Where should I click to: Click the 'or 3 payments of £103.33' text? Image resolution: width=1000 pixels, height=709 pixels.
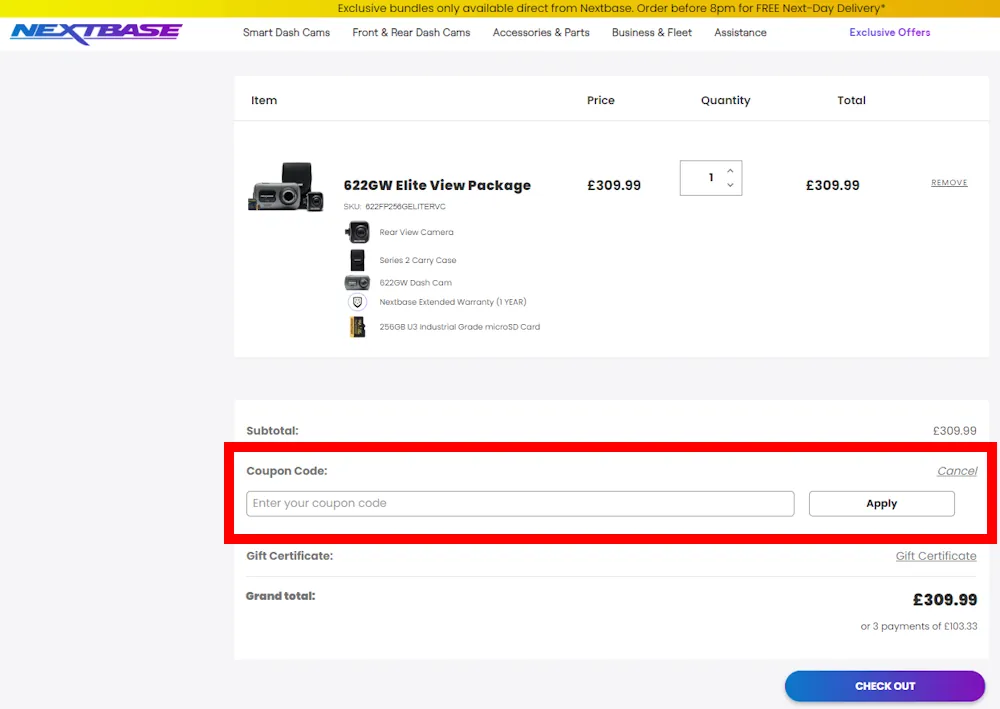[x=918, y=626]
